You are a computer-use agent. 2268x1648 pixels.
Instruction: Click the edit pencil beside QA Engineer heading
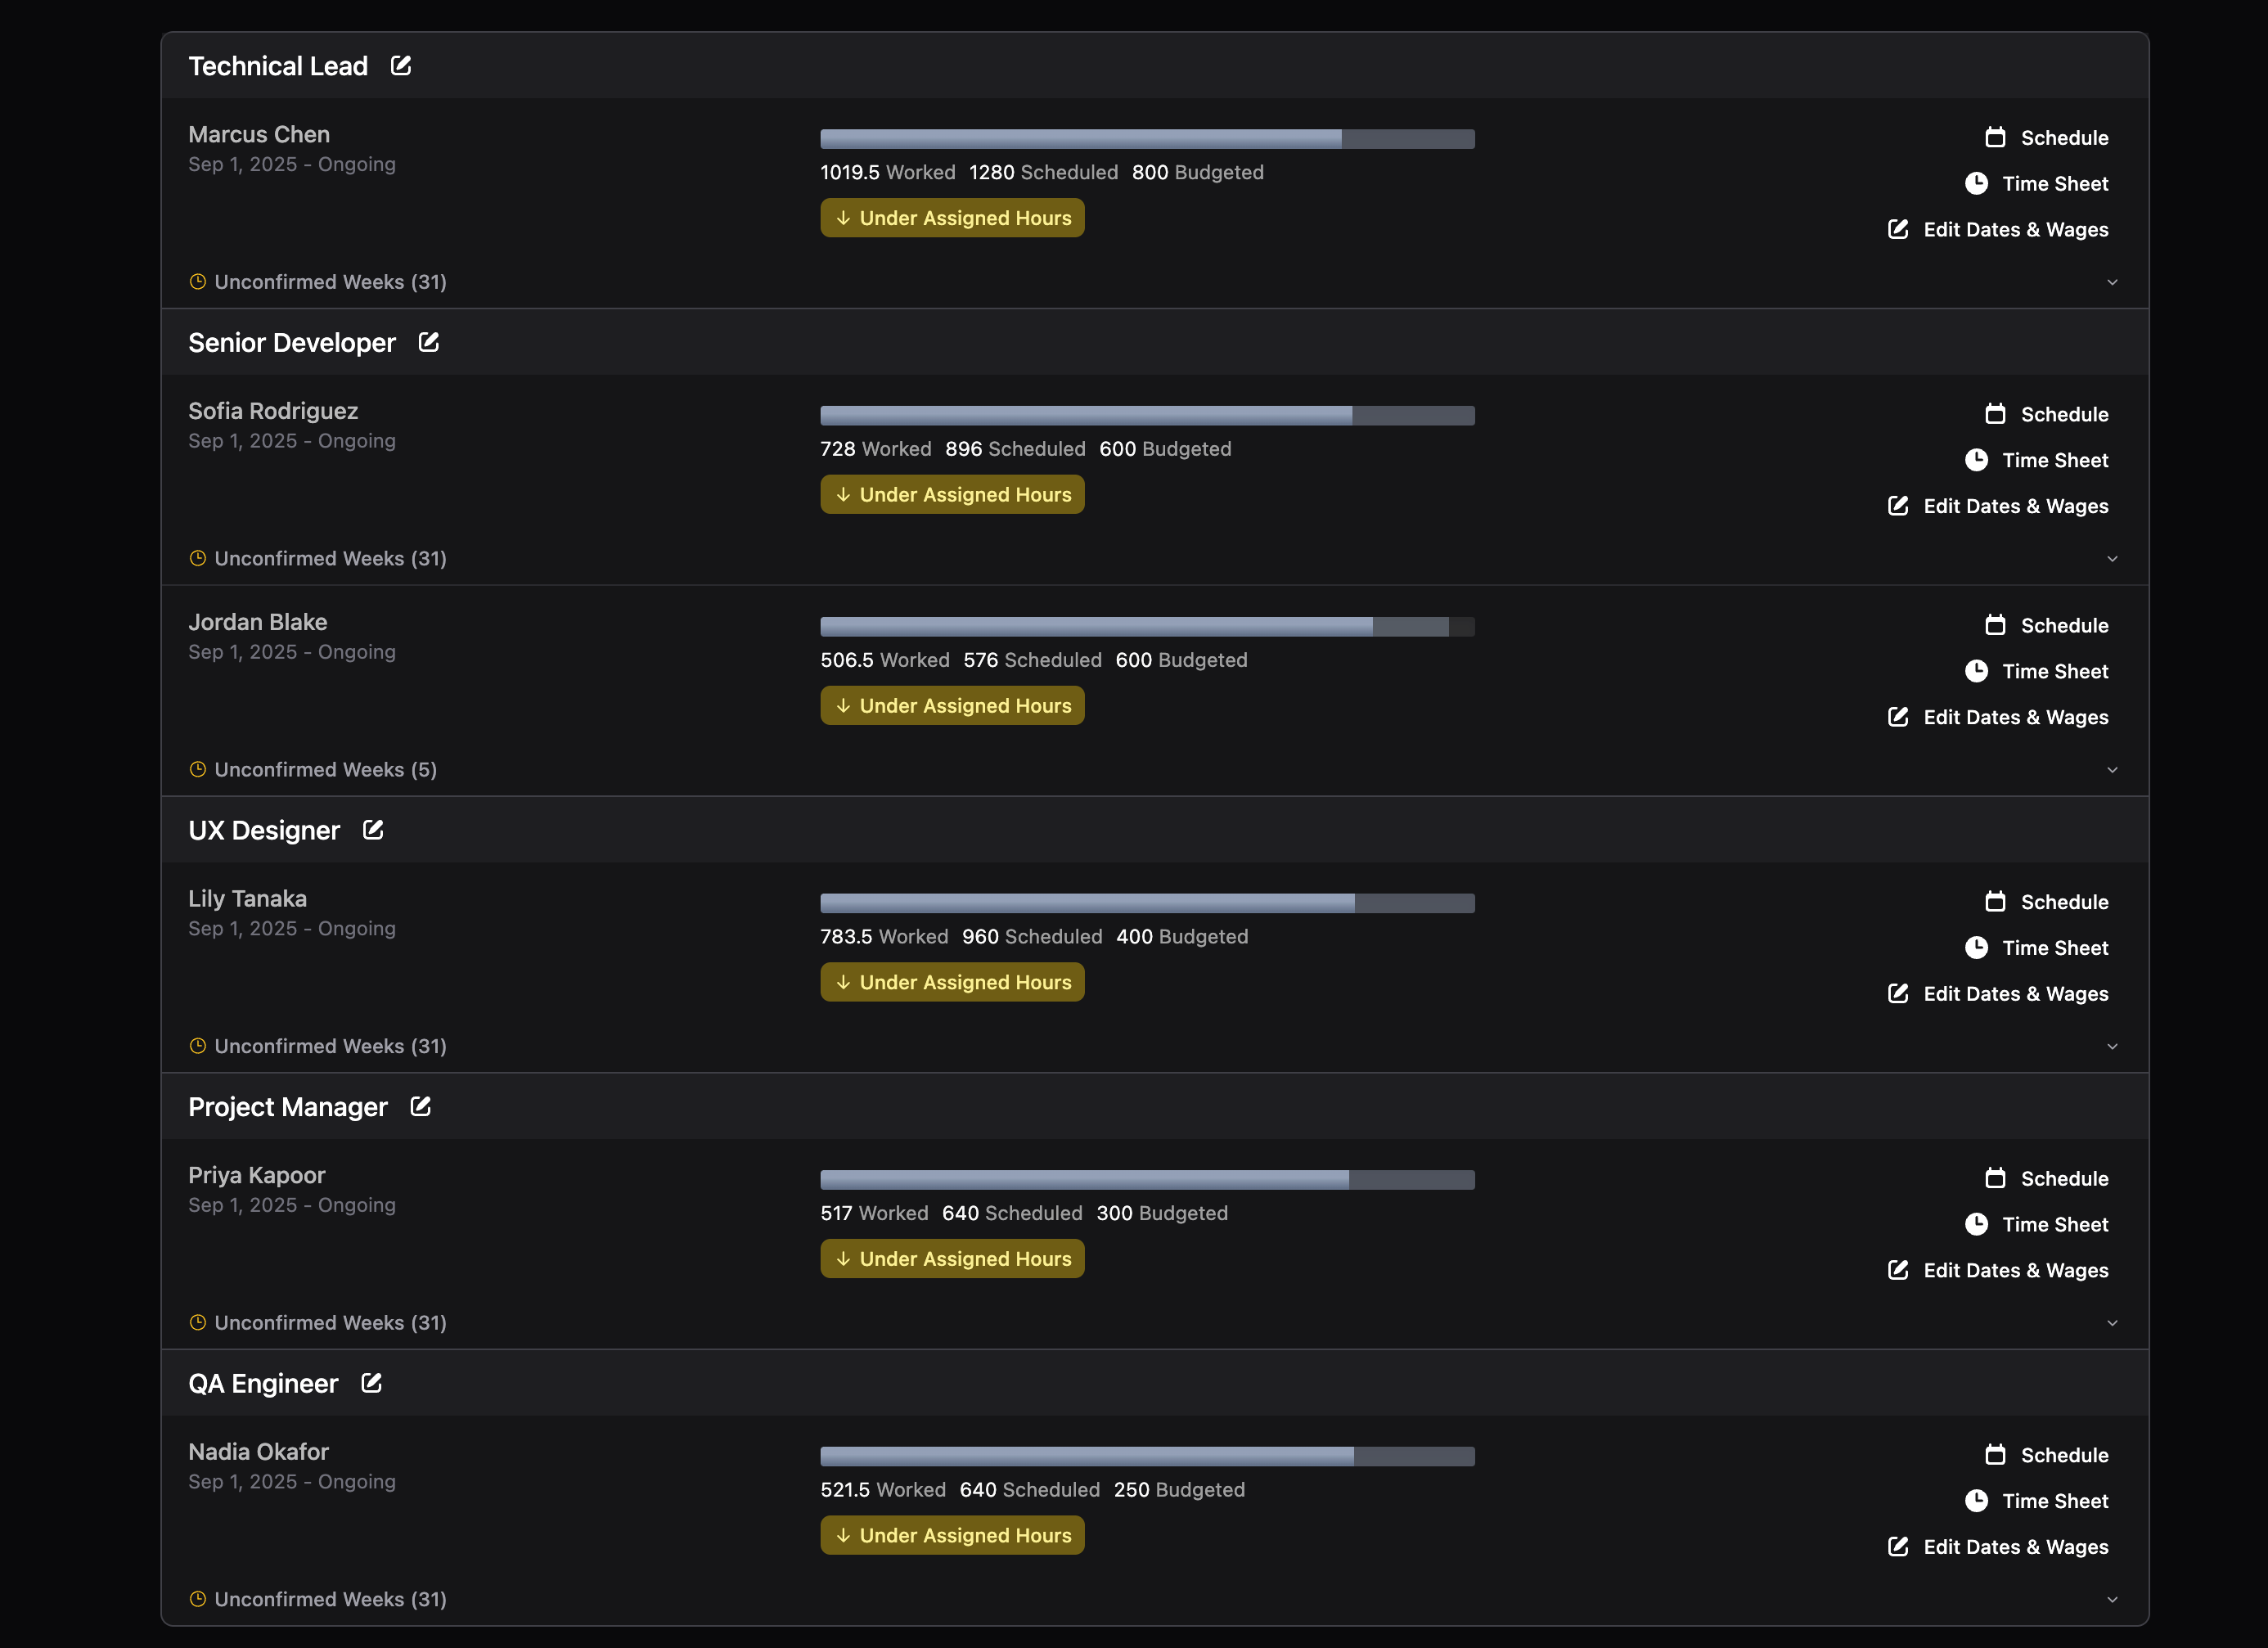click(371, 1383)
